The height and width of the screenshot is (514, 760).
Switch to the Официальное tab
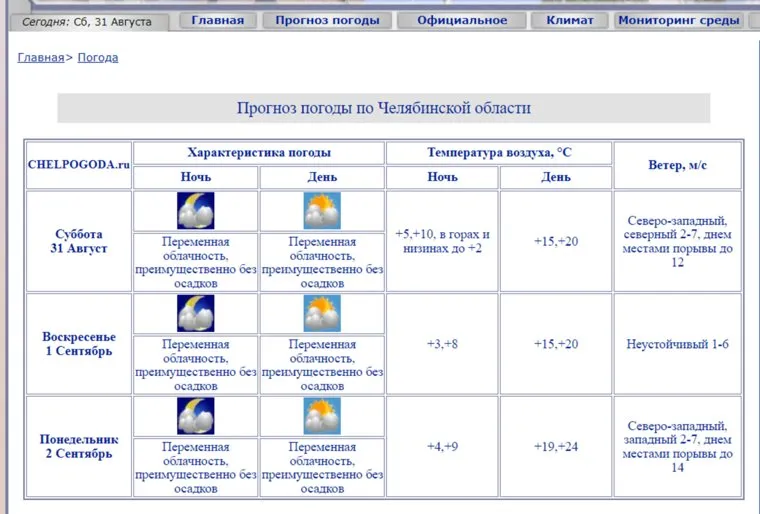coord(461,20)
